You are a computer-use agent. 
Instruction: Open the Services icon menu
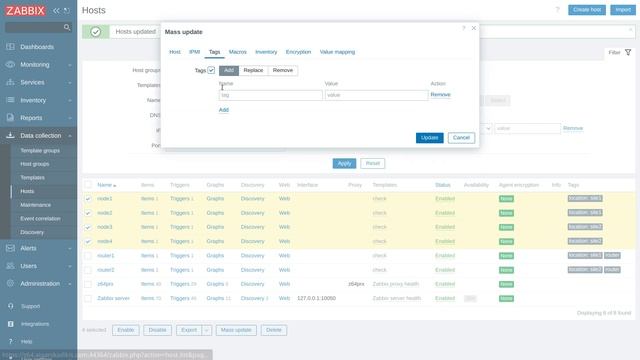[10, 82]
